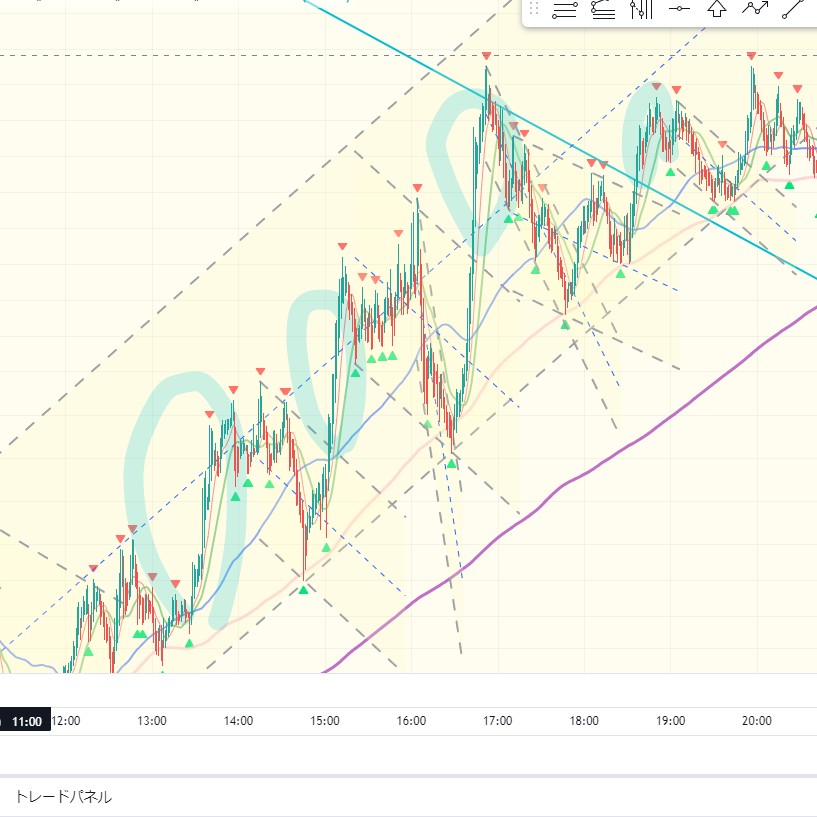Select the zigzag Path arrow tool
Viewport: 817px width, 817px height.
click(x=754, y=10)
